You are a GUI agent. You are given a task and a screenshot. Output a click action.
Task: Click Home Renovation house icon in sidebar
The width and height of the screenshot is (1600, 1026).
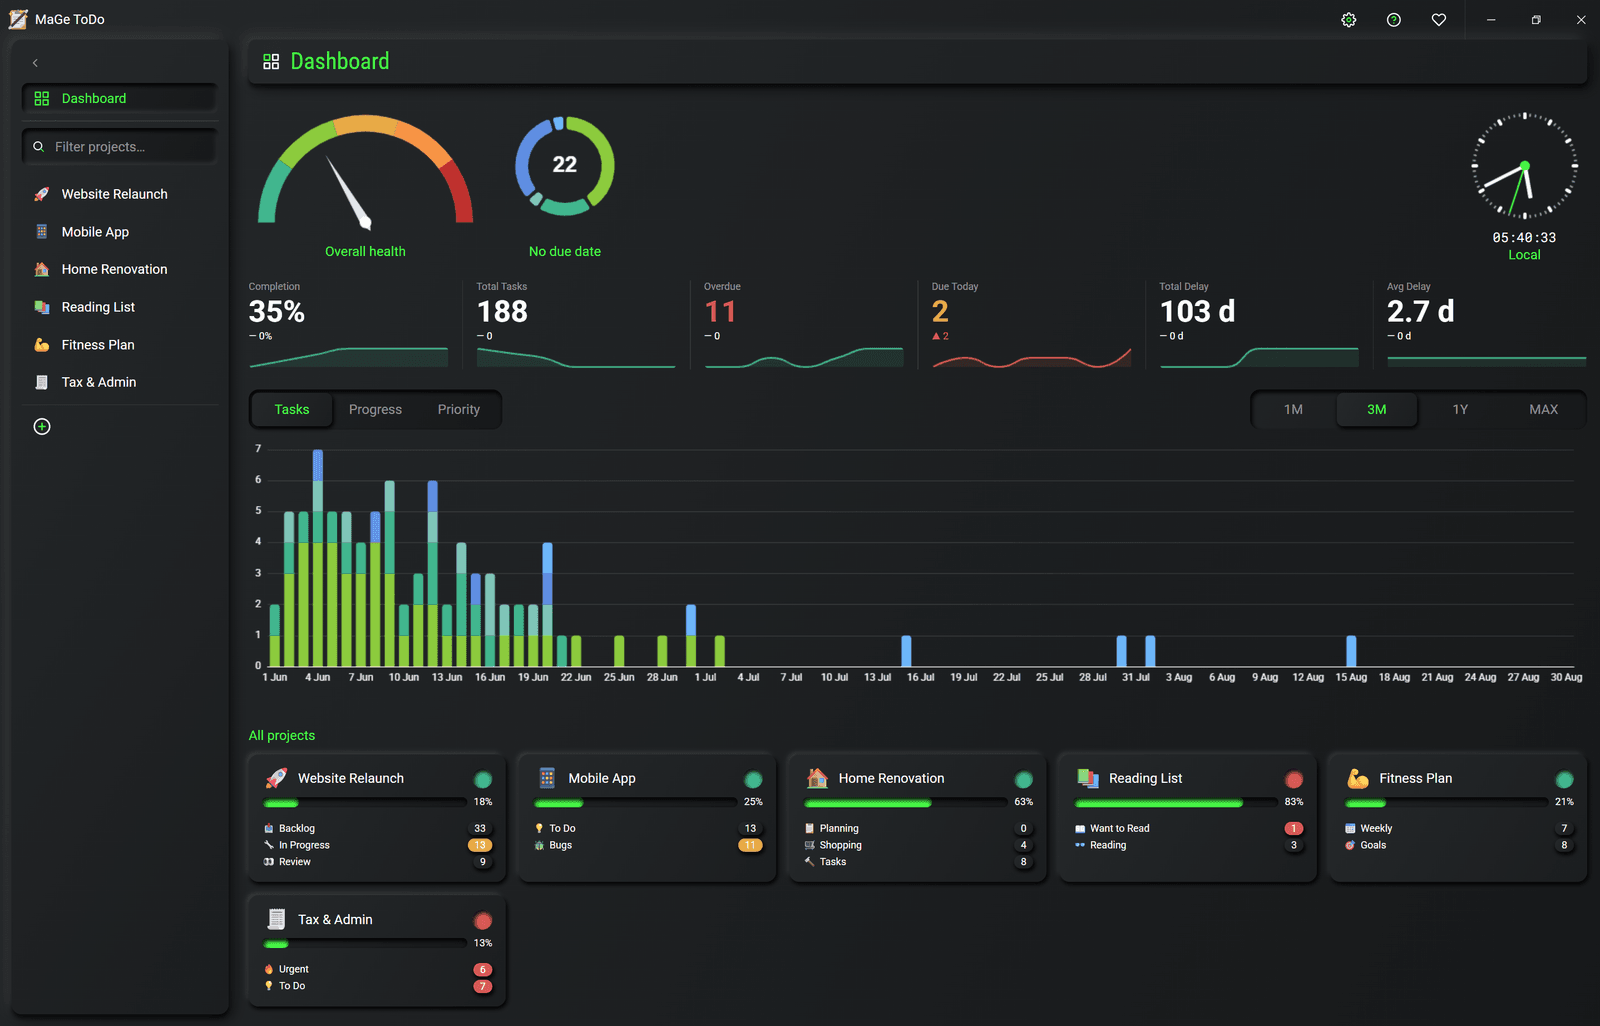click(x=42, y=270)
